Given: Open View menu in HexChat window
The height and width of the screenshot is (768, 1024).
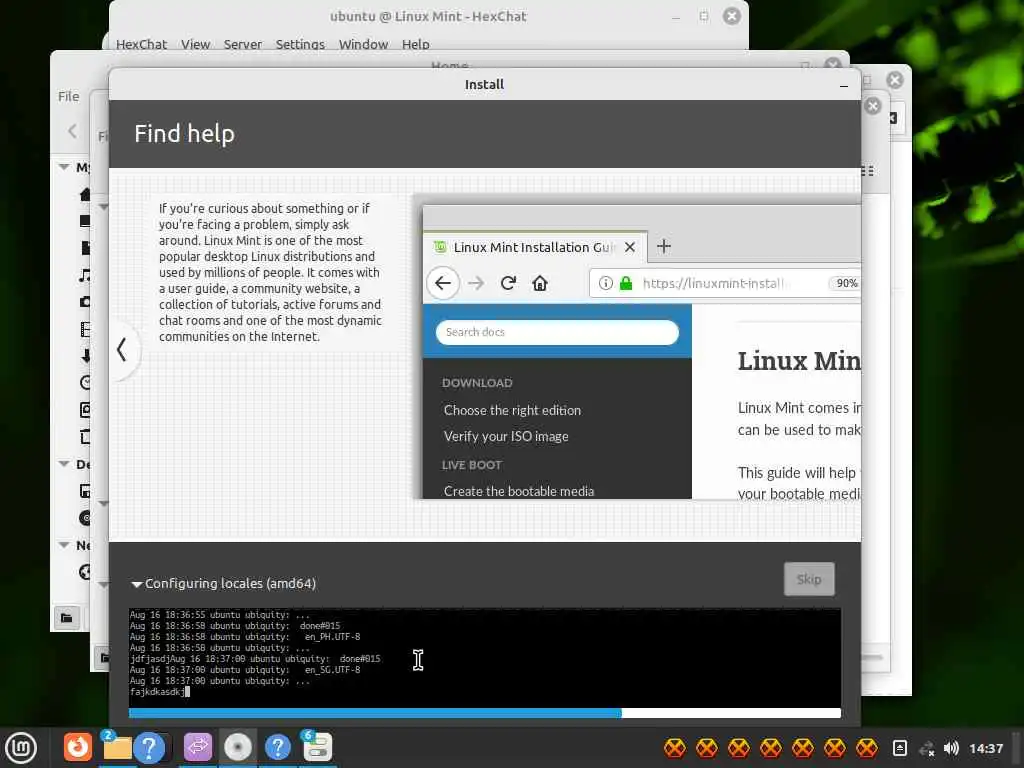Looking at the screenshot, I should coord(195,44).
